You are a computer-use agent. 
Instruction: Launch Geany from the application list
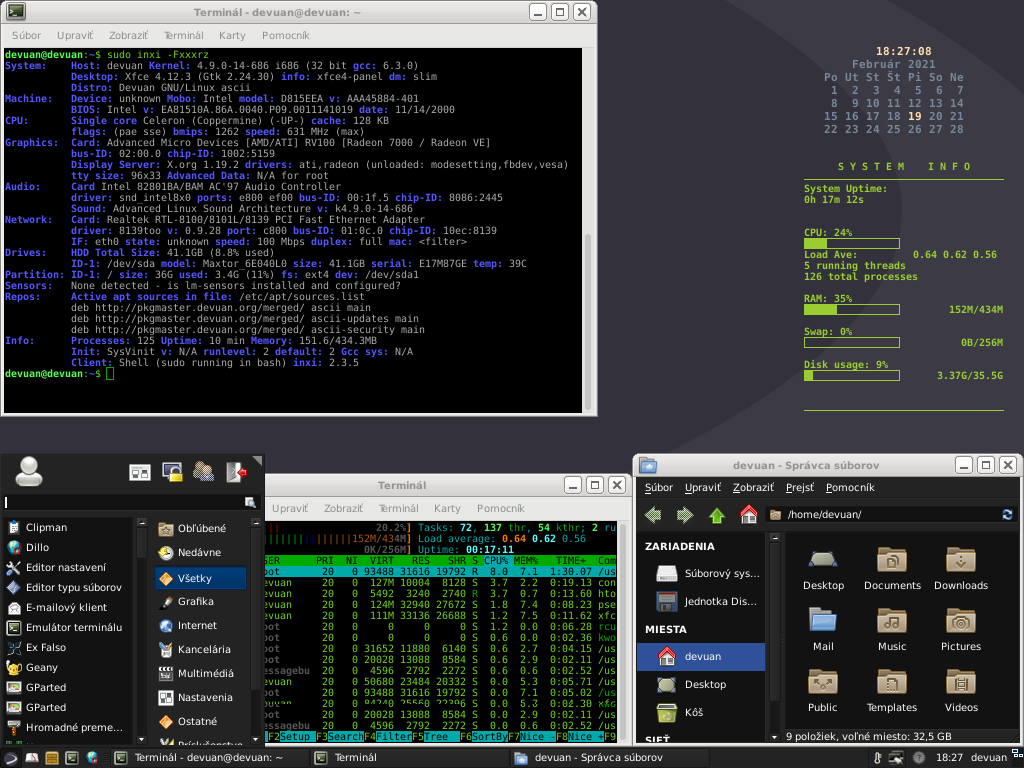point(42,667)
